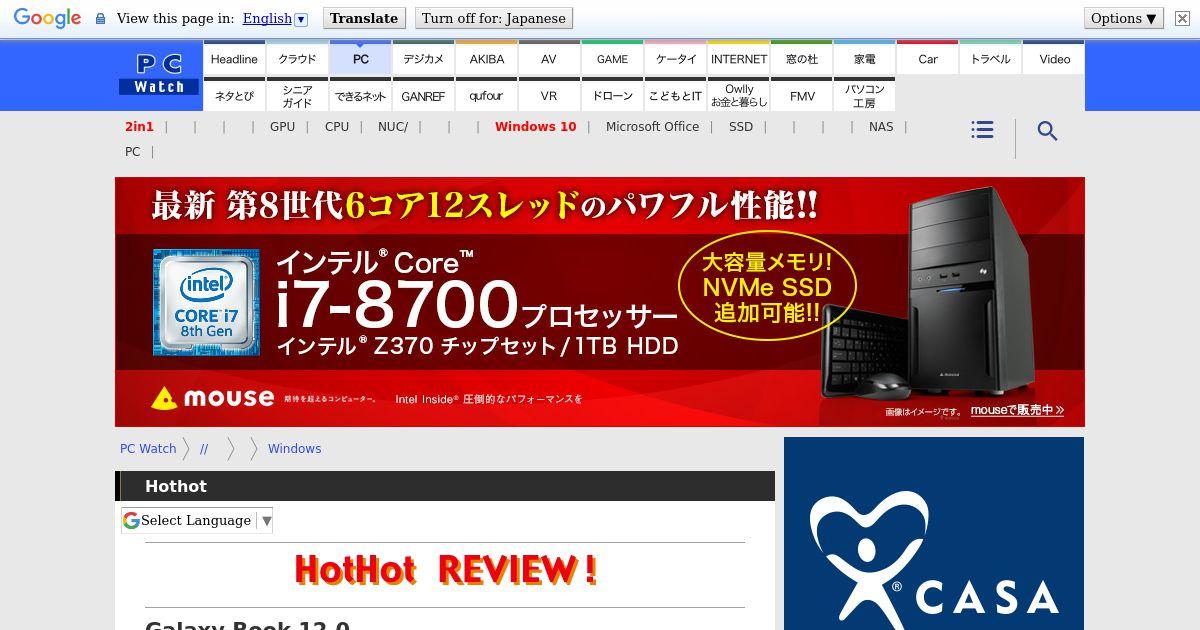Open the GANREF tab
The width and height of the screenshot is (1200, 630).
pos(423,95)
